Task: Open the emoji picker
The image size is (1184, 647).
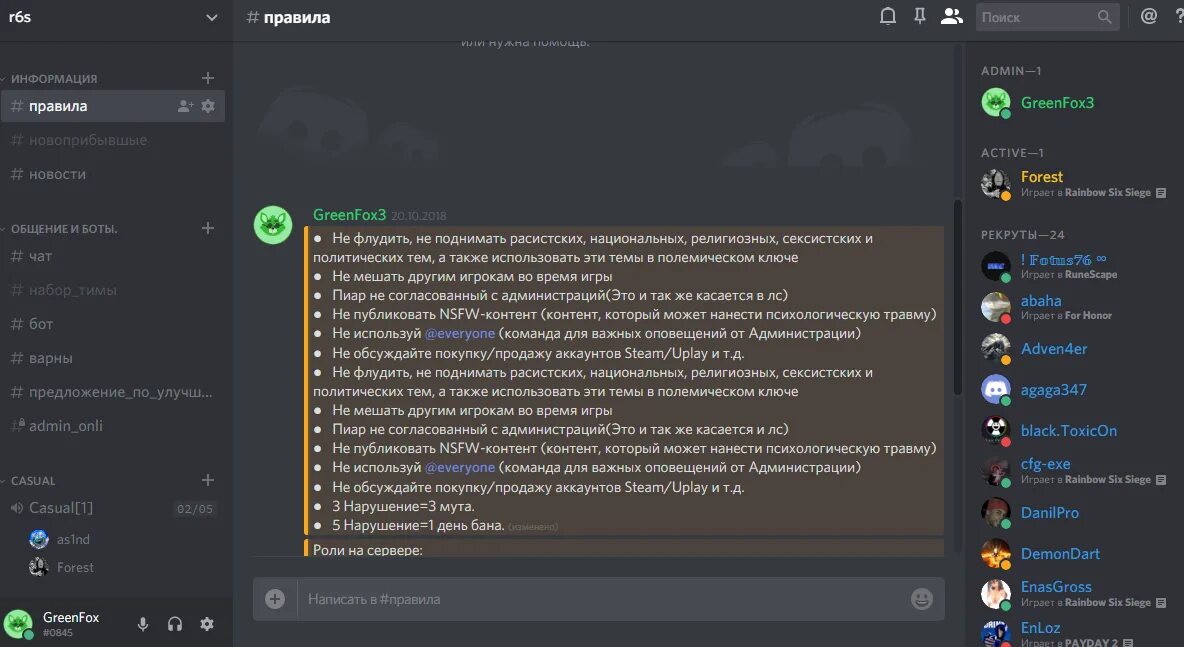Action: point(921,599)
